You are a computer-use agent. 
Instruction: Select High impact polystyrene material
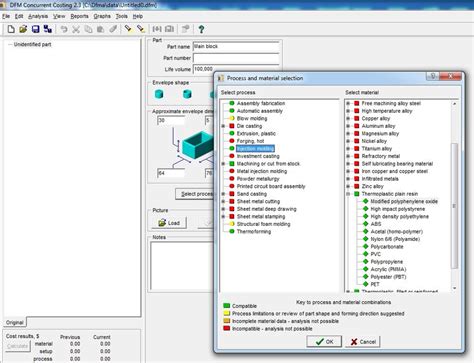pos(398,209)
